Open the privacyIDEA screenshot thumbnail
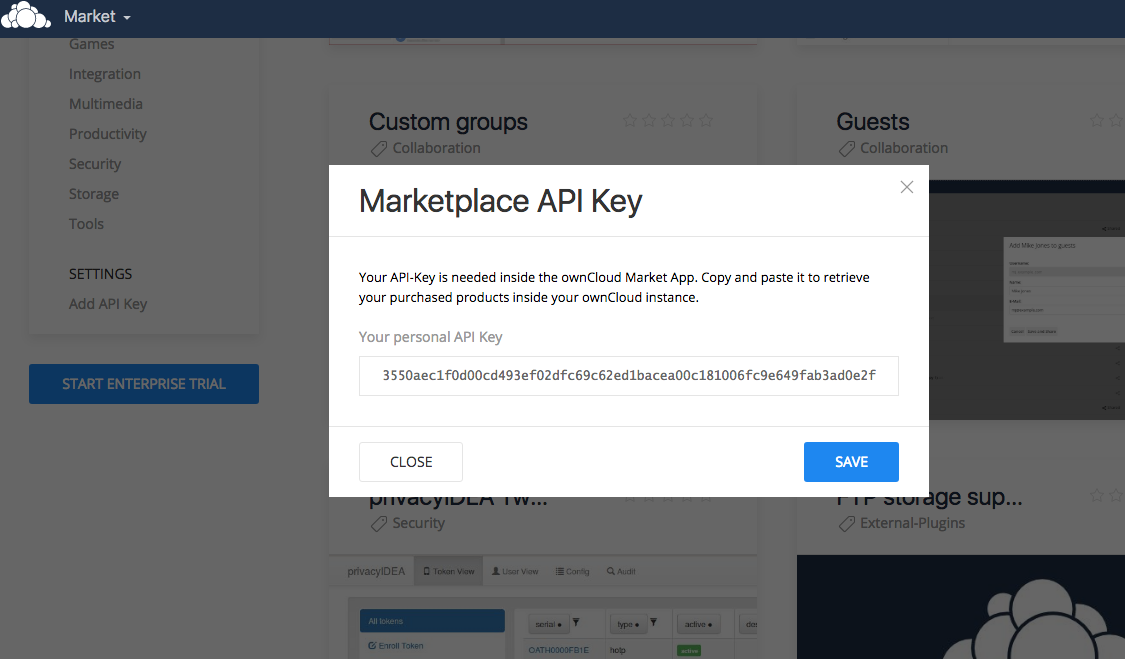 point(543,607)
